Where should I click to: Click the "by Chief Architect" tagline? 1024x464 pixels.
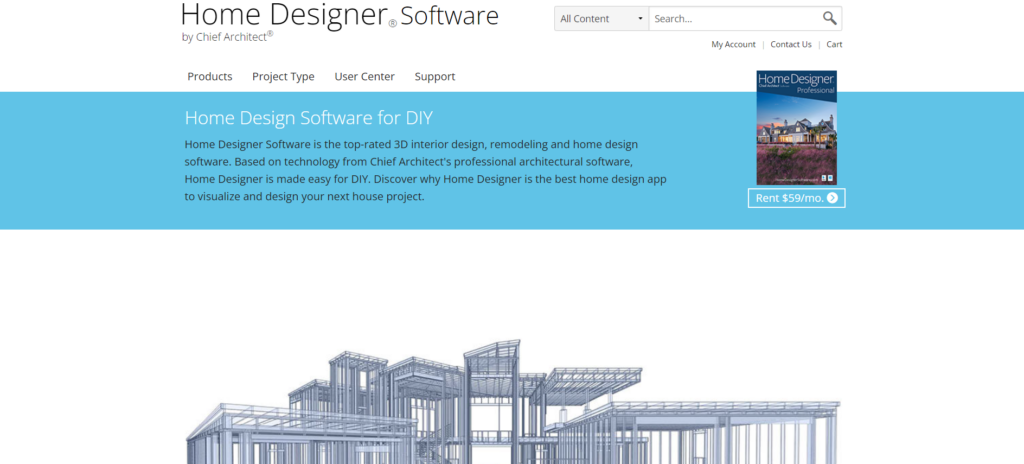pyautogui.click(x=227, y=38)
